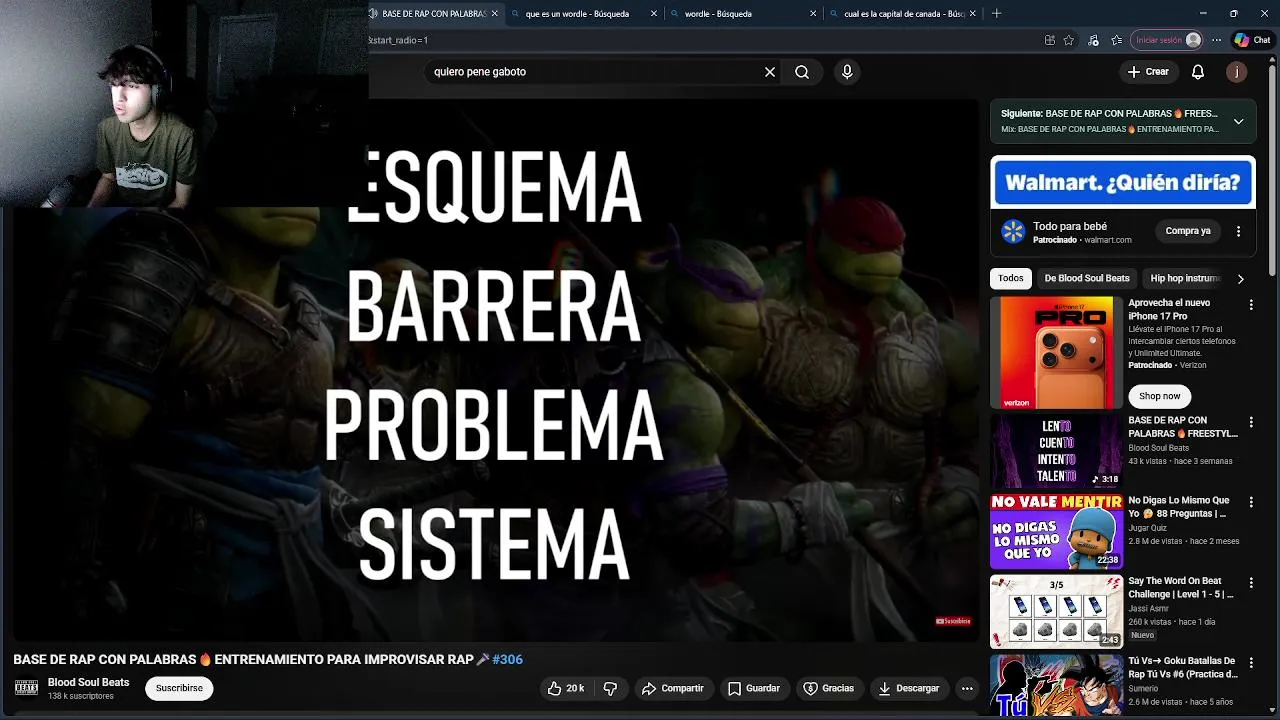
Task: Open browser settings ellipsis menu
Action: (x=1216, y=40)
